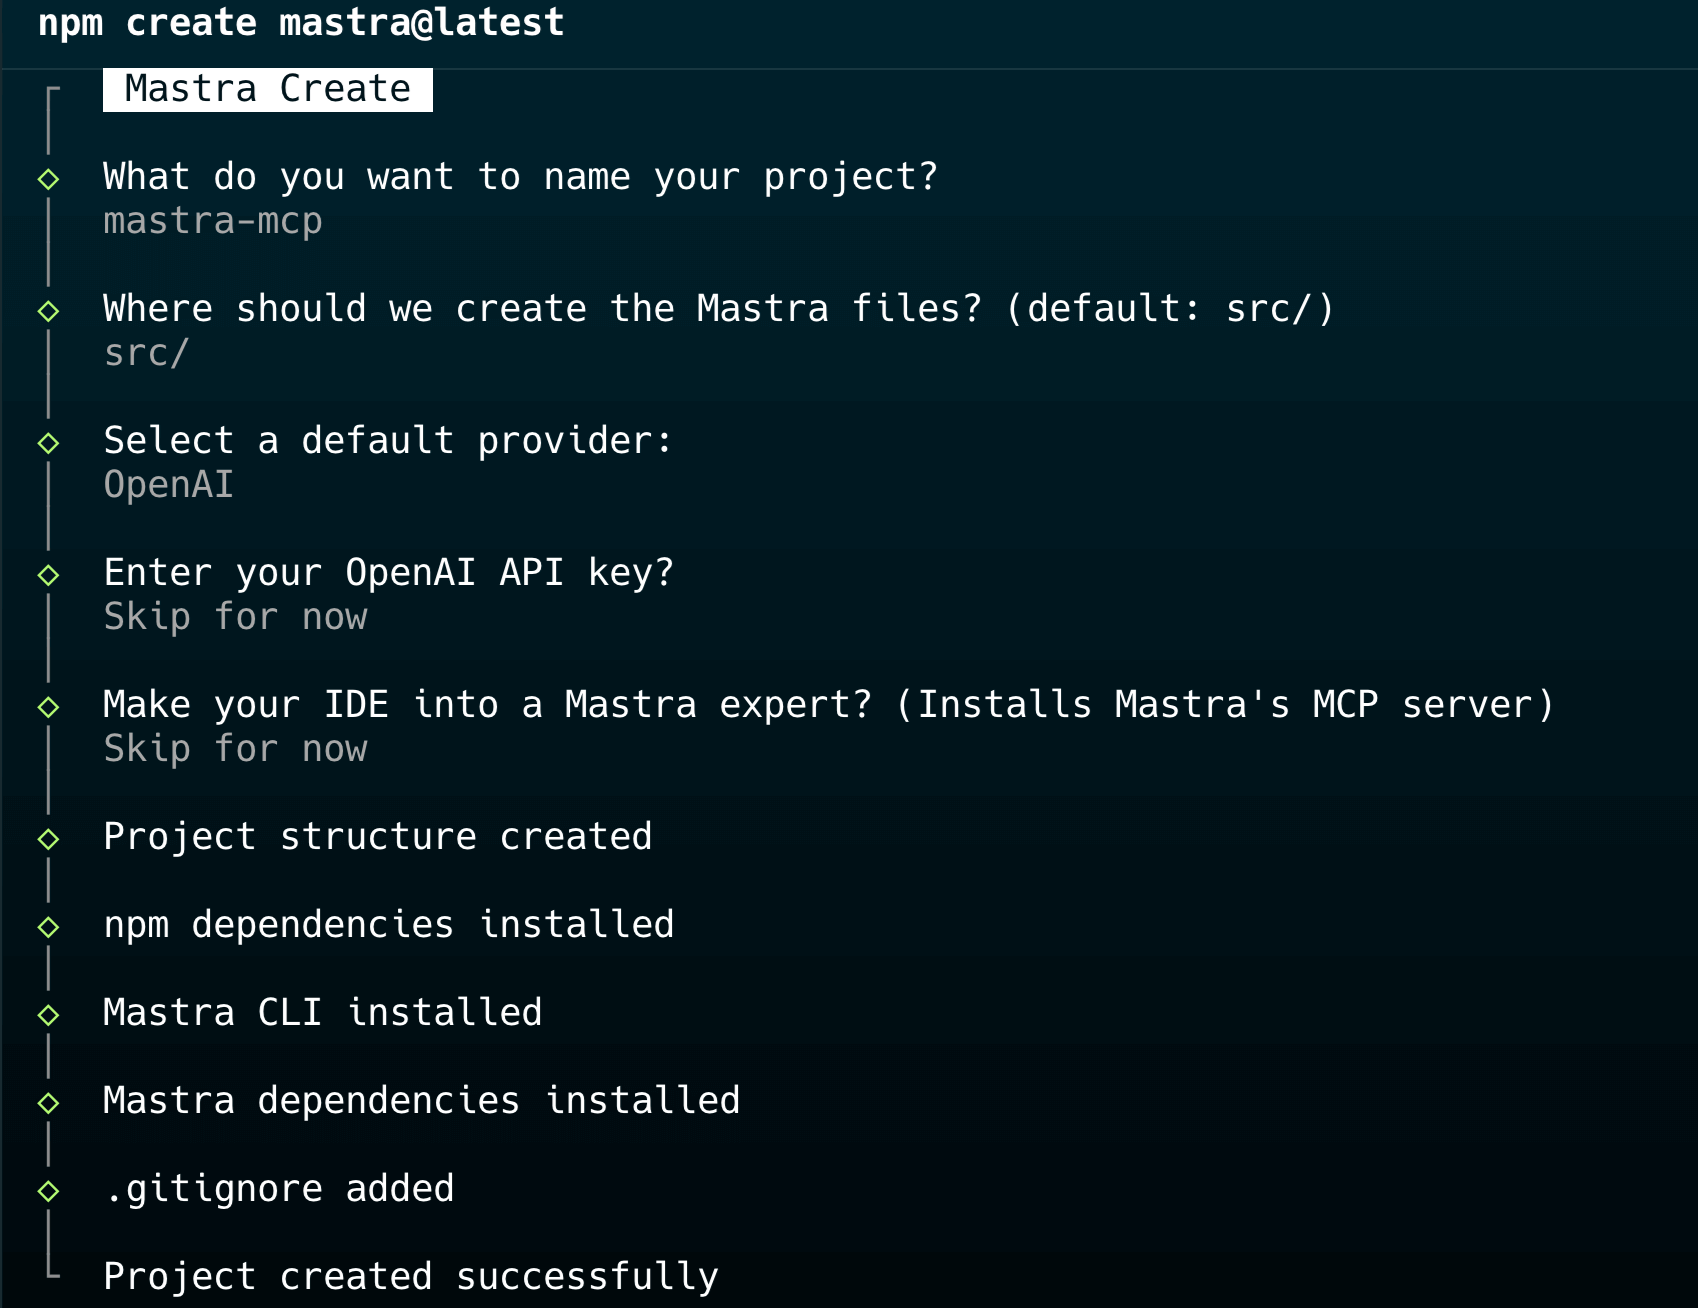Open the default provider selection line
Viewport: 1698px width, 1308px height.
point(387,440)
